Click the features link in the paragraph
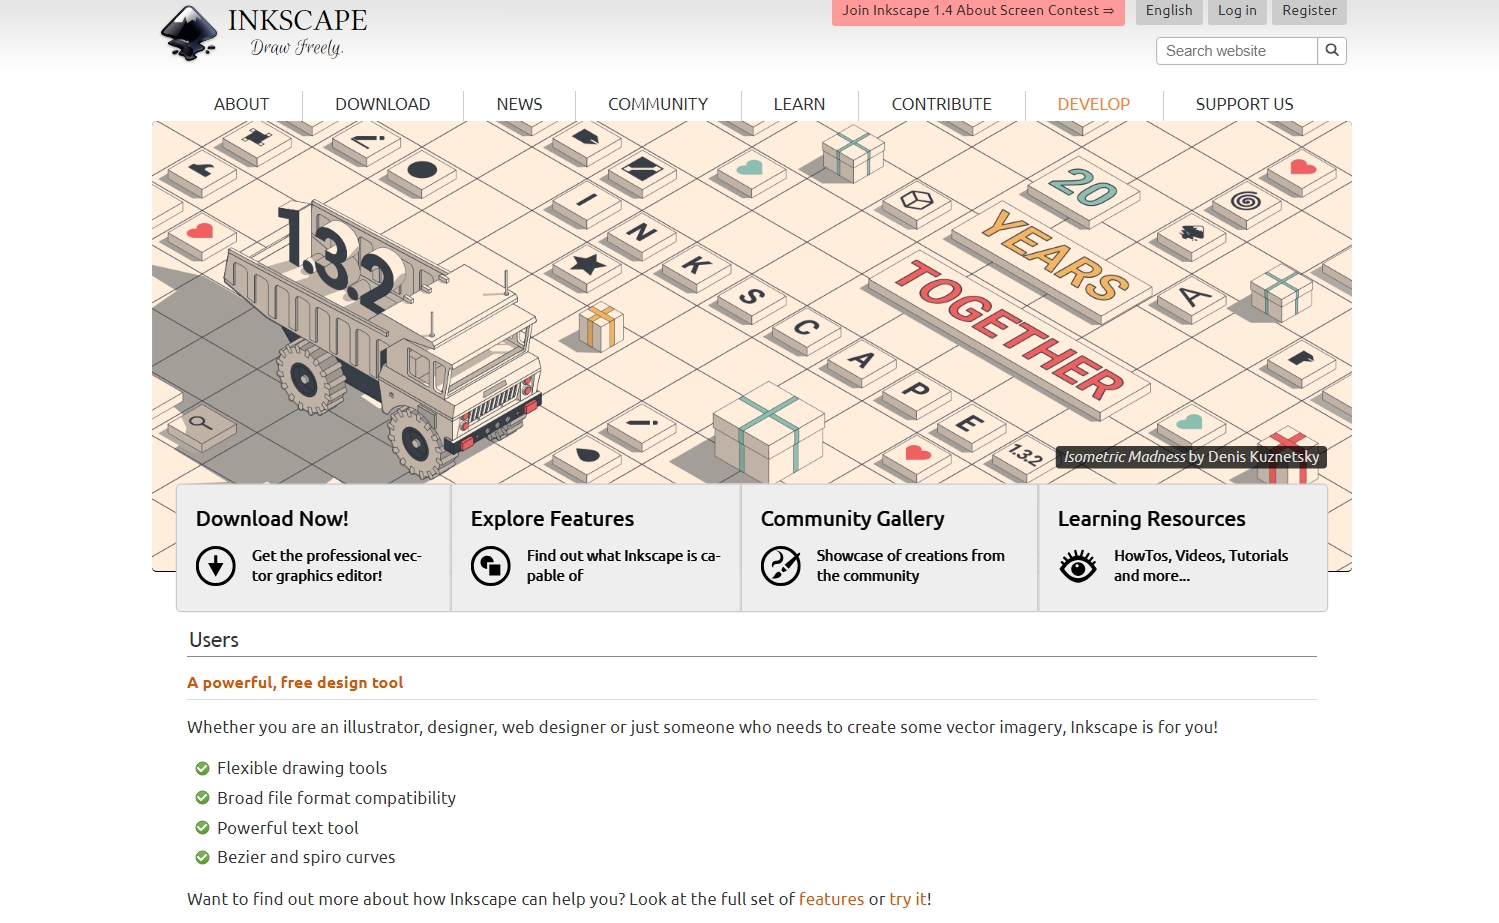Image resolution: width=1499 pixels, height=923 pixels. pos(831,899)
